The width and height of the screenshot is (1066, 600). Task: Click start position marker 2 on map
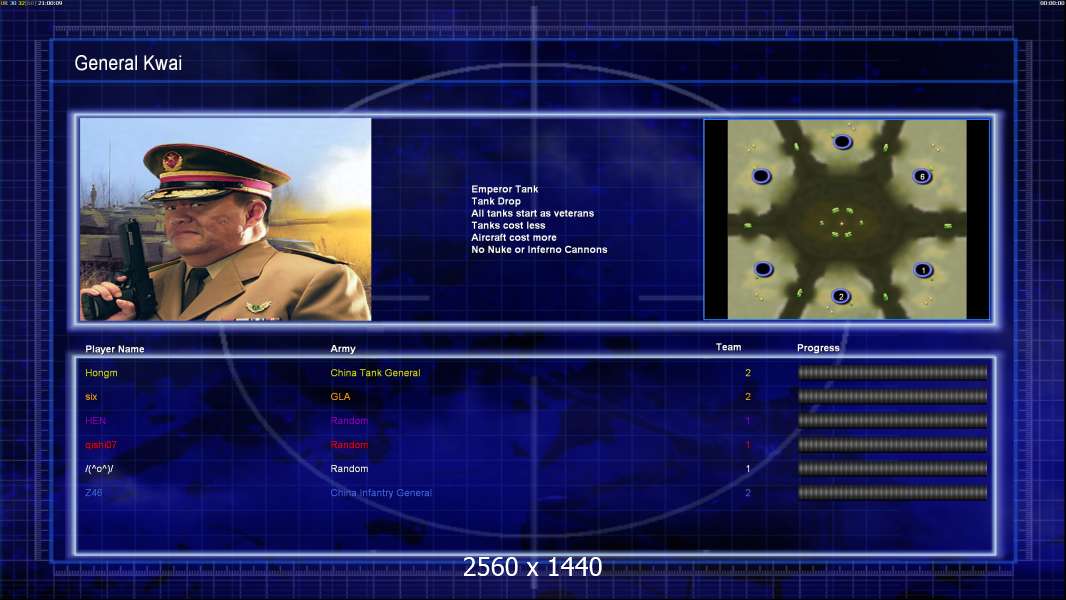[x=841, y=296]
